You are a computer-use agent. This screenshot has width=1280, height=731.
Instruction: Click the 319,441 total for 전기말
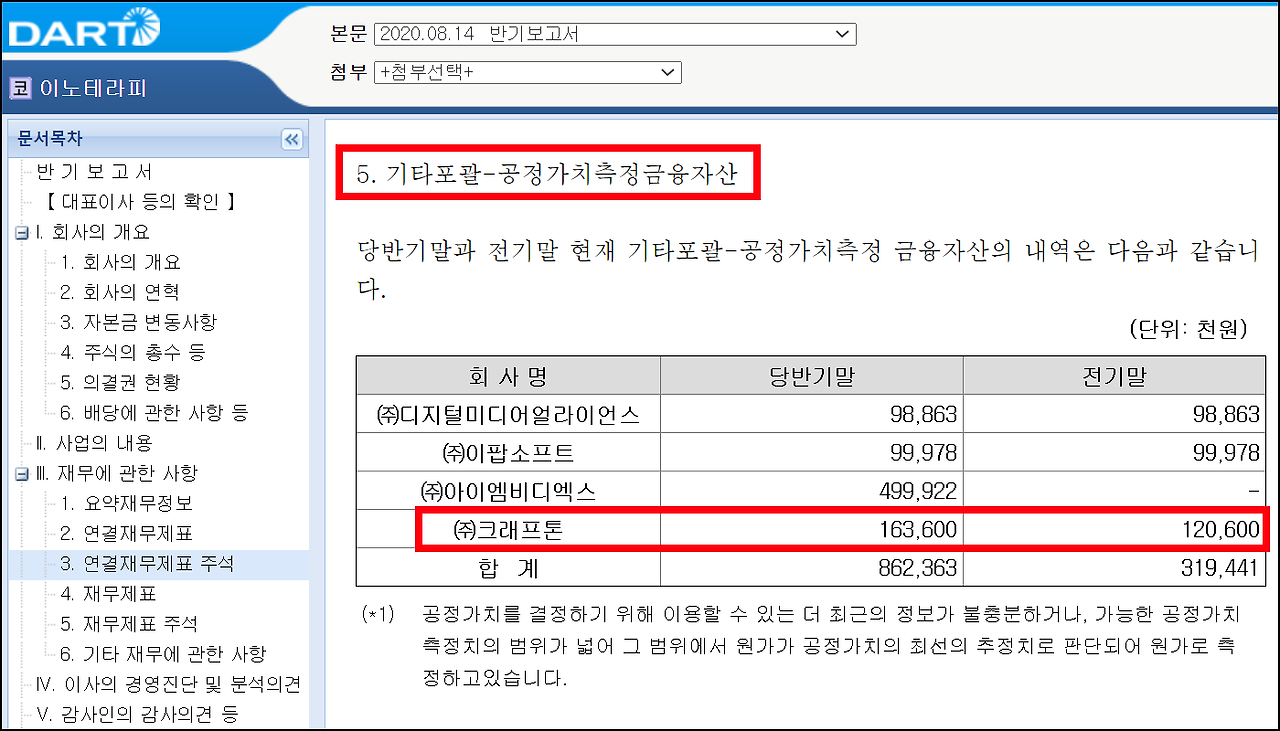pos(1220,568)
